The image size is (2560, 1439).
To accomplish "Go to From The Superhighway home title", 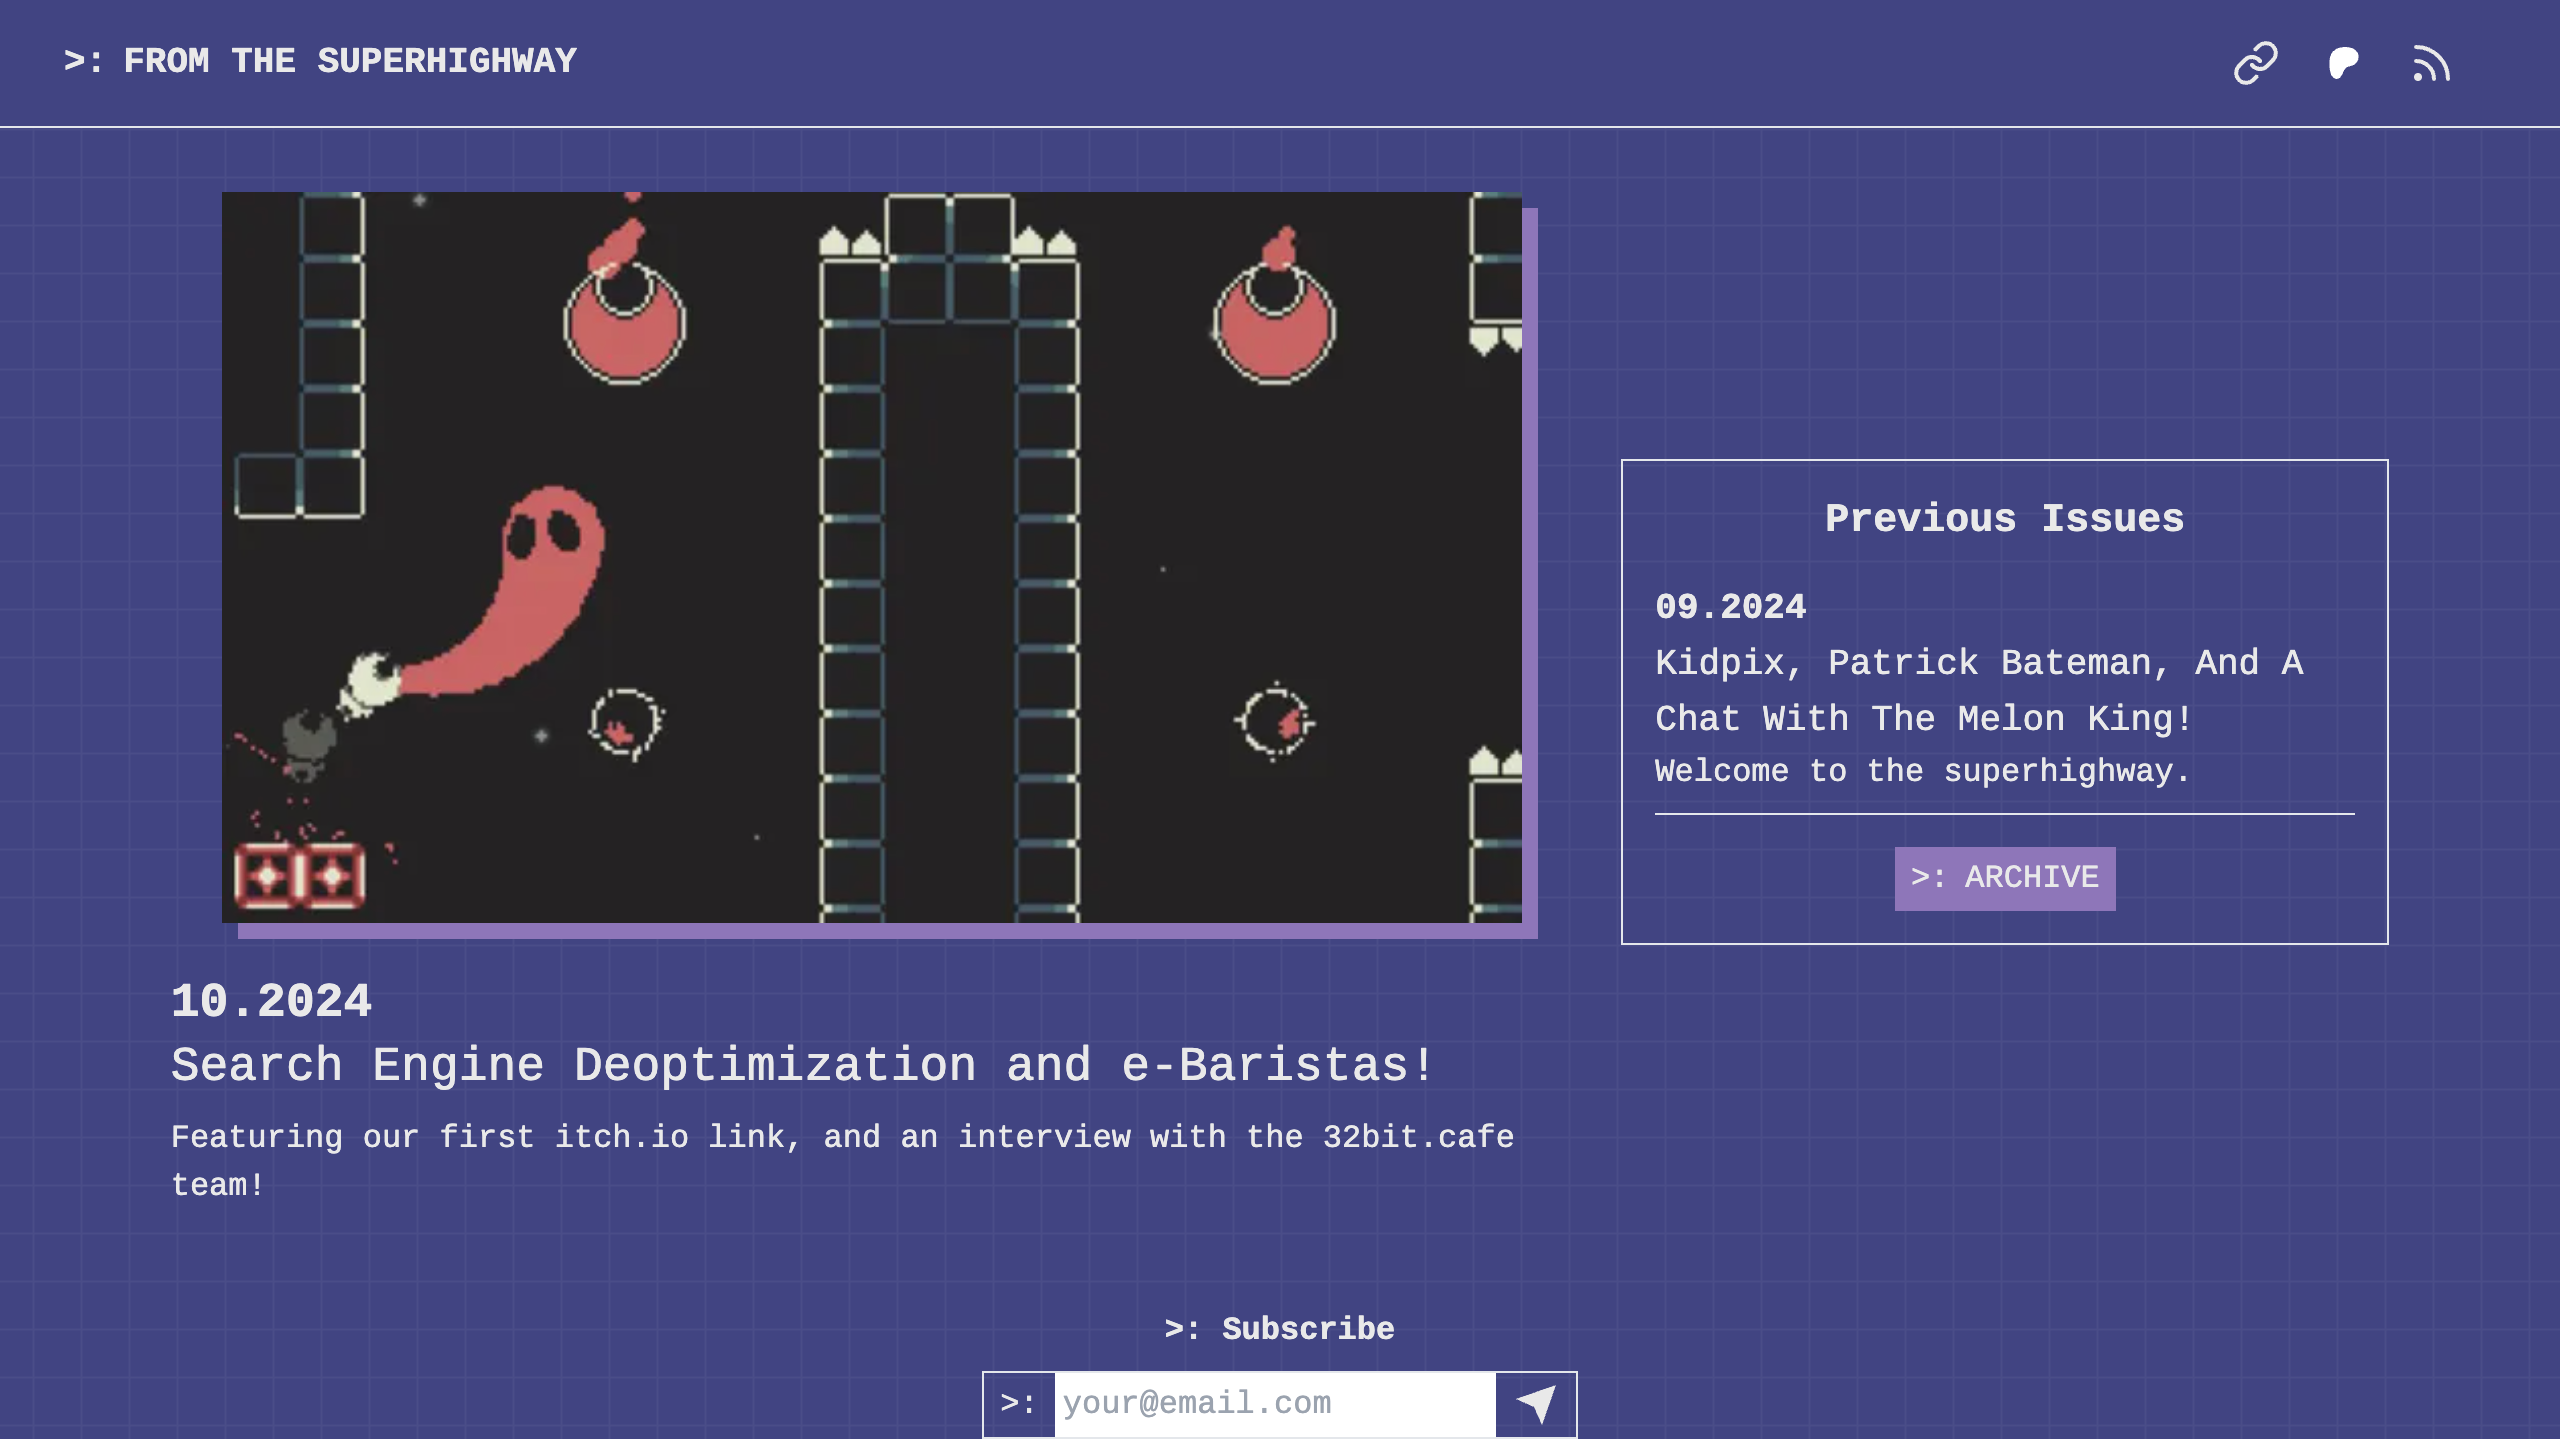I will point(349,61).
